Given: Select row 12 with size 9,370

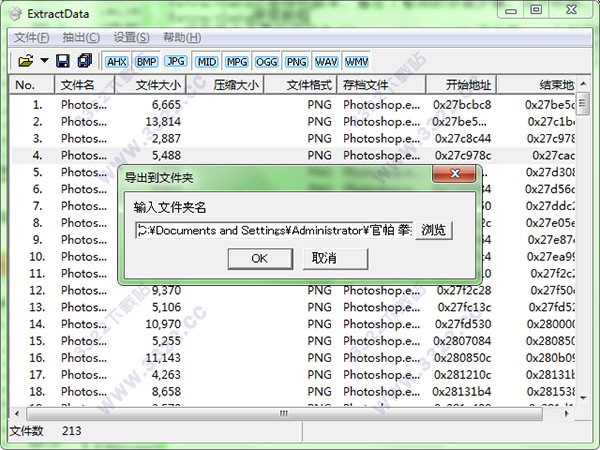Looking at the screenshot, I should pos(293,290).
